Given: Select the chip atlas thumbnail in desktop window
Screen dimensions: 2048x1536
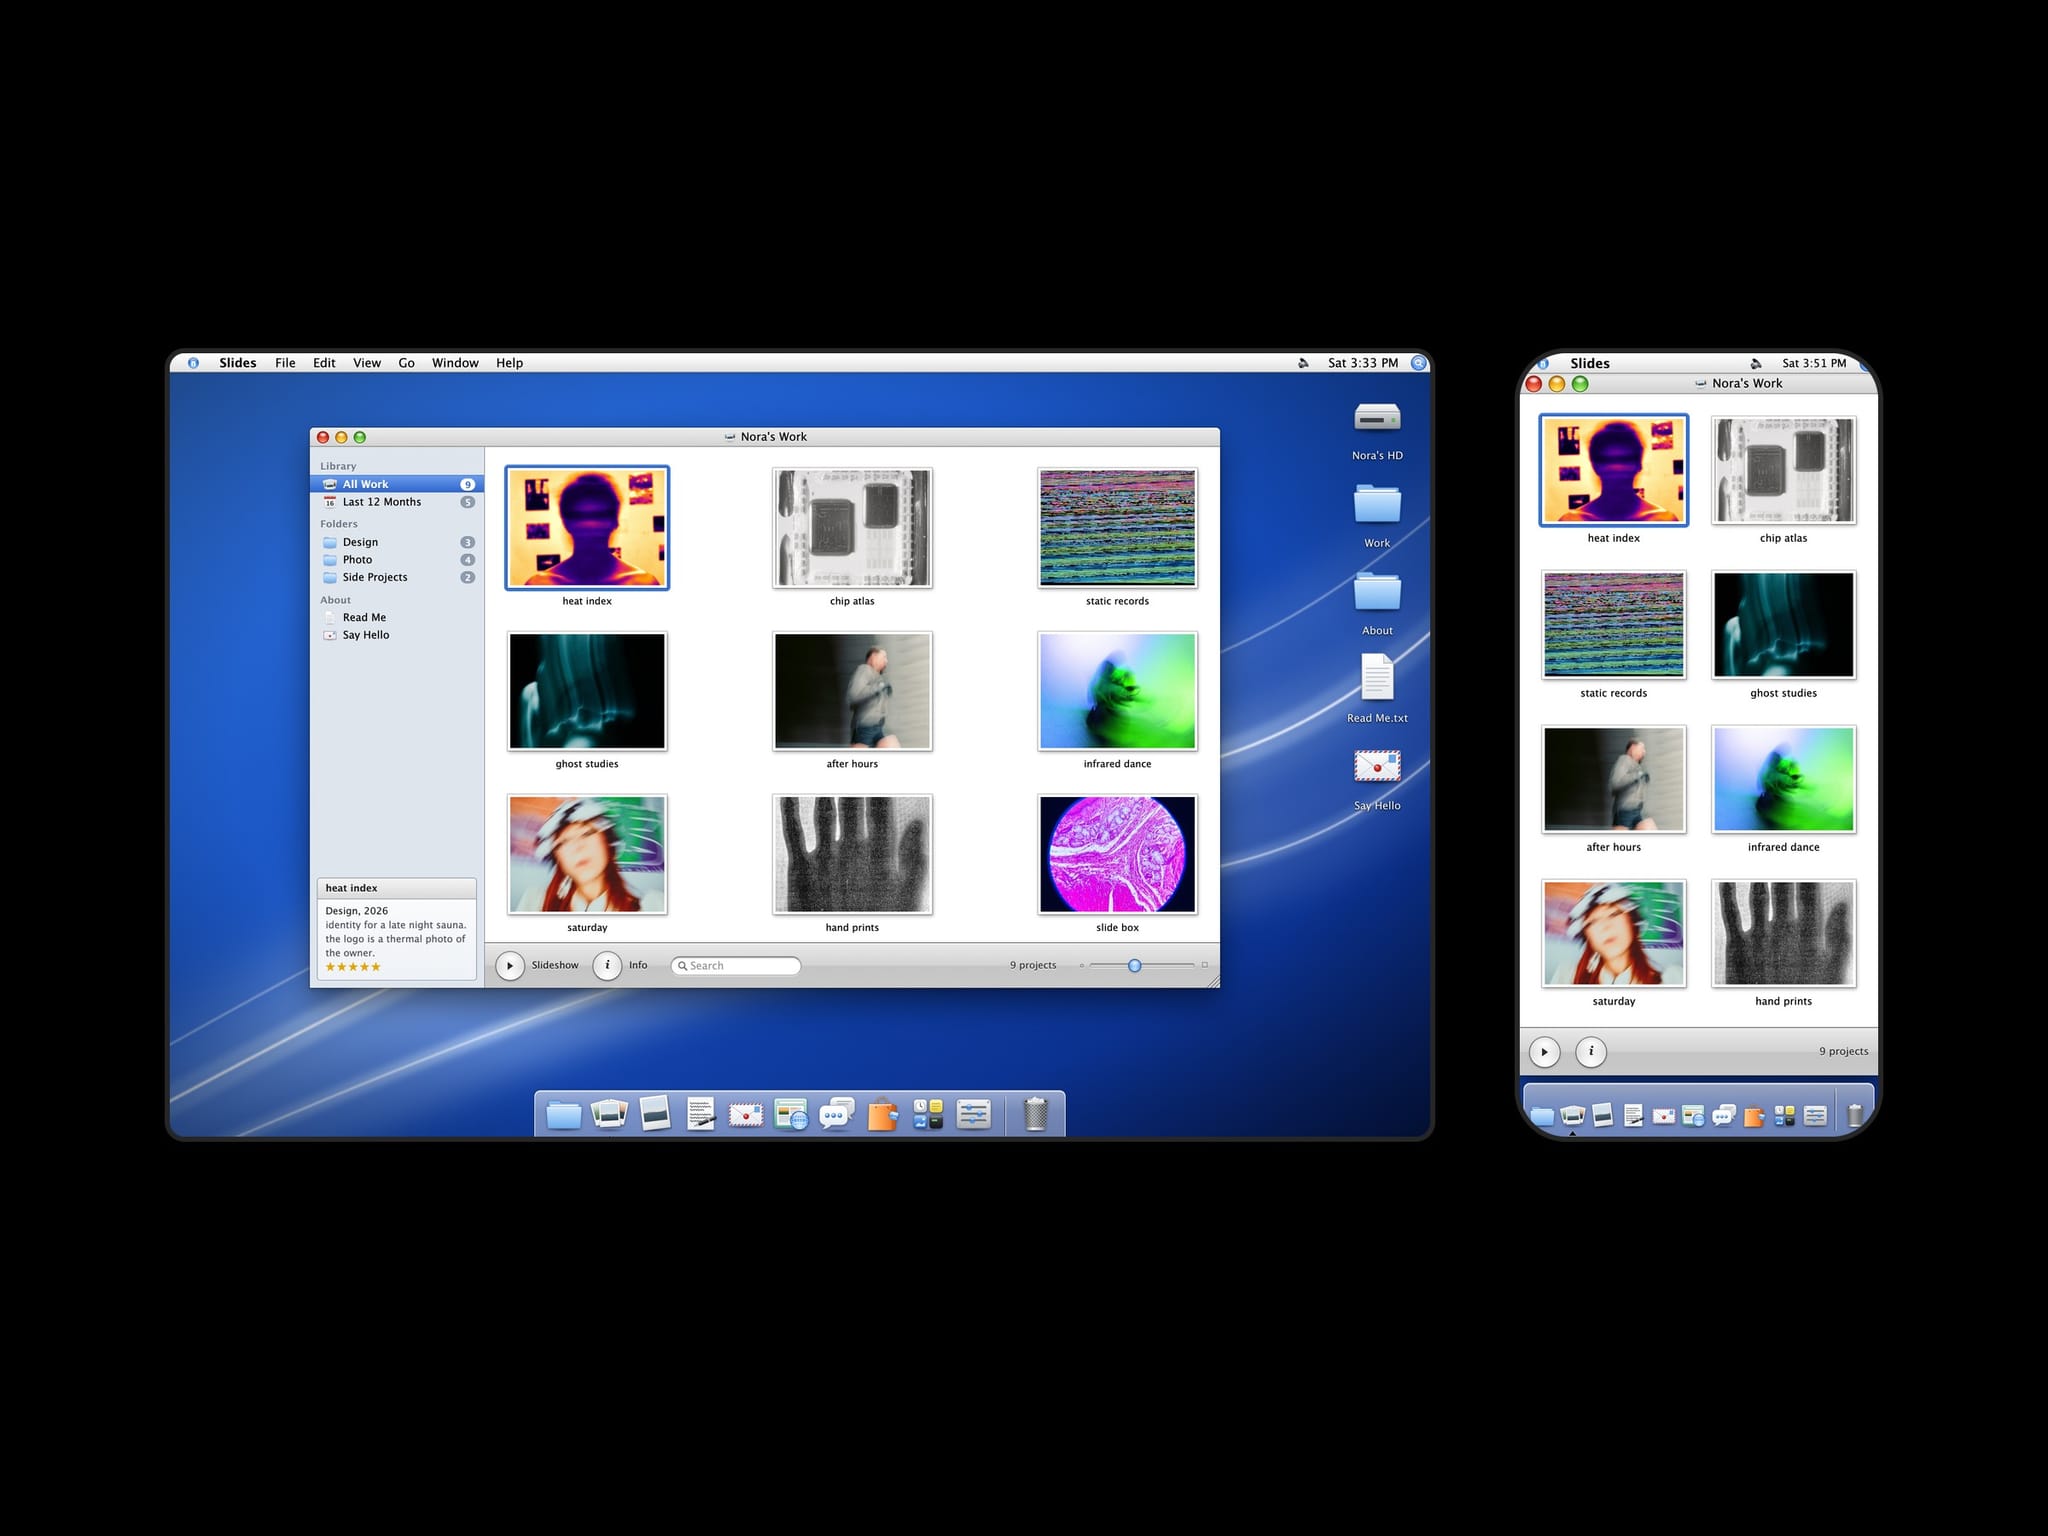Looking at the screenshot, I should click(x=852, y=528).
